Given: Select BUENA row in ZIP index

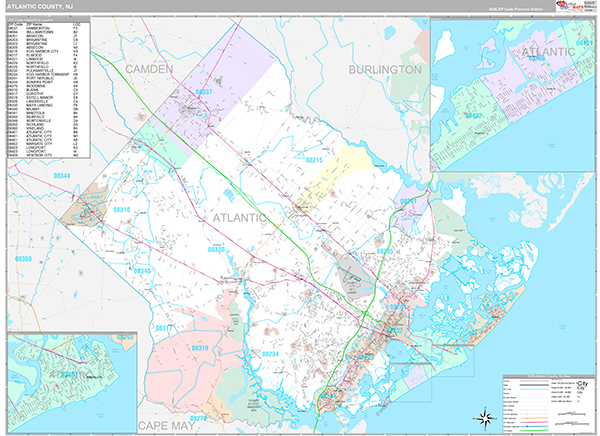Looking at the screenshot, I should [44, 90].
